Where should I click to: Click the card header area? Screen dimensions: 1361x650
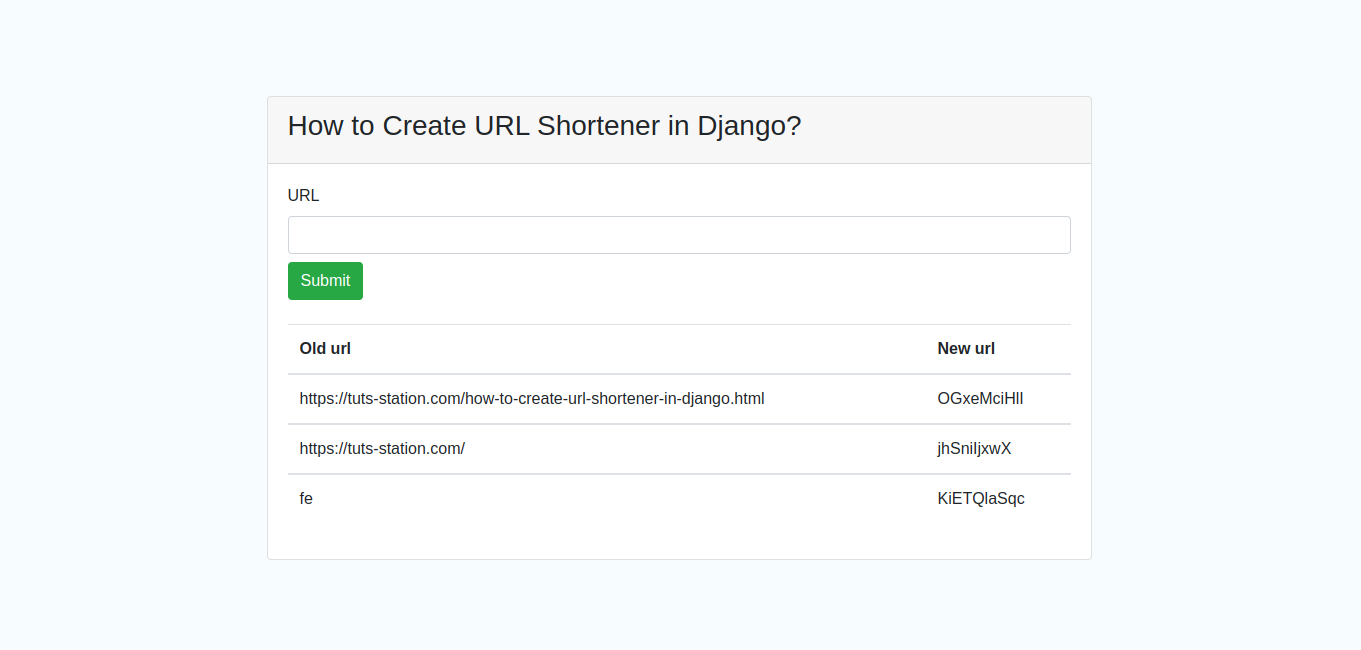[679, 130]
